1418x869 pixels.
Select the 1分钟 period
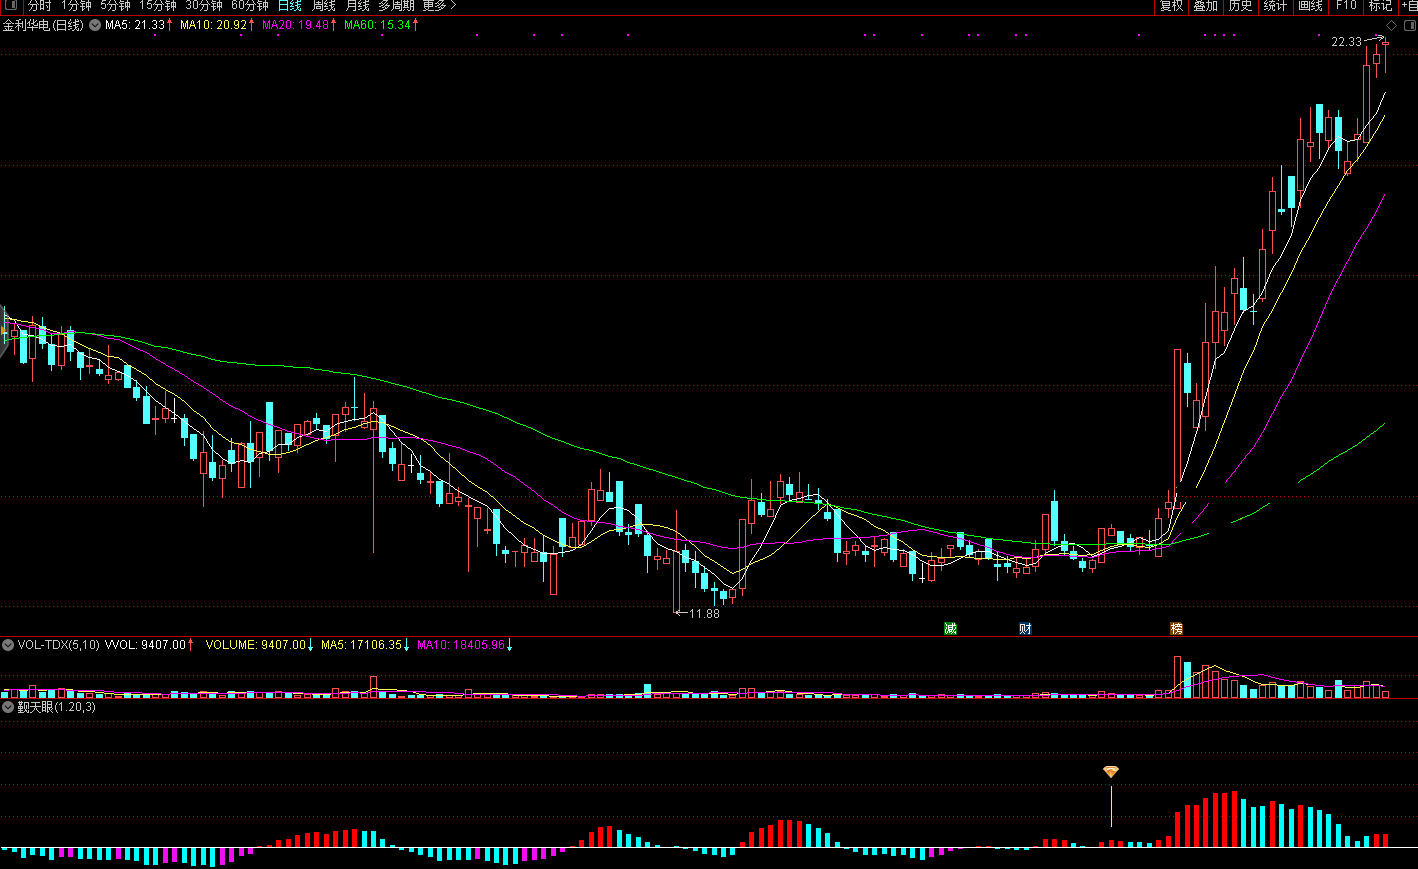[x=76, y=6]
